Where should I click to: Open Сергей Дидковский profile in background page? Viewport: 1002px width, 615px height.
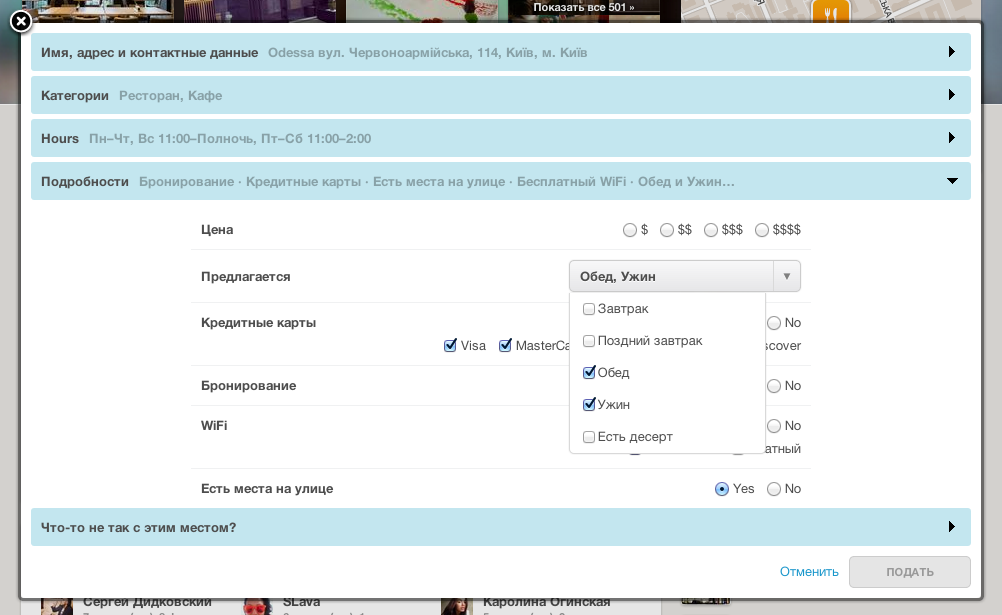click(x=147, y=602)
